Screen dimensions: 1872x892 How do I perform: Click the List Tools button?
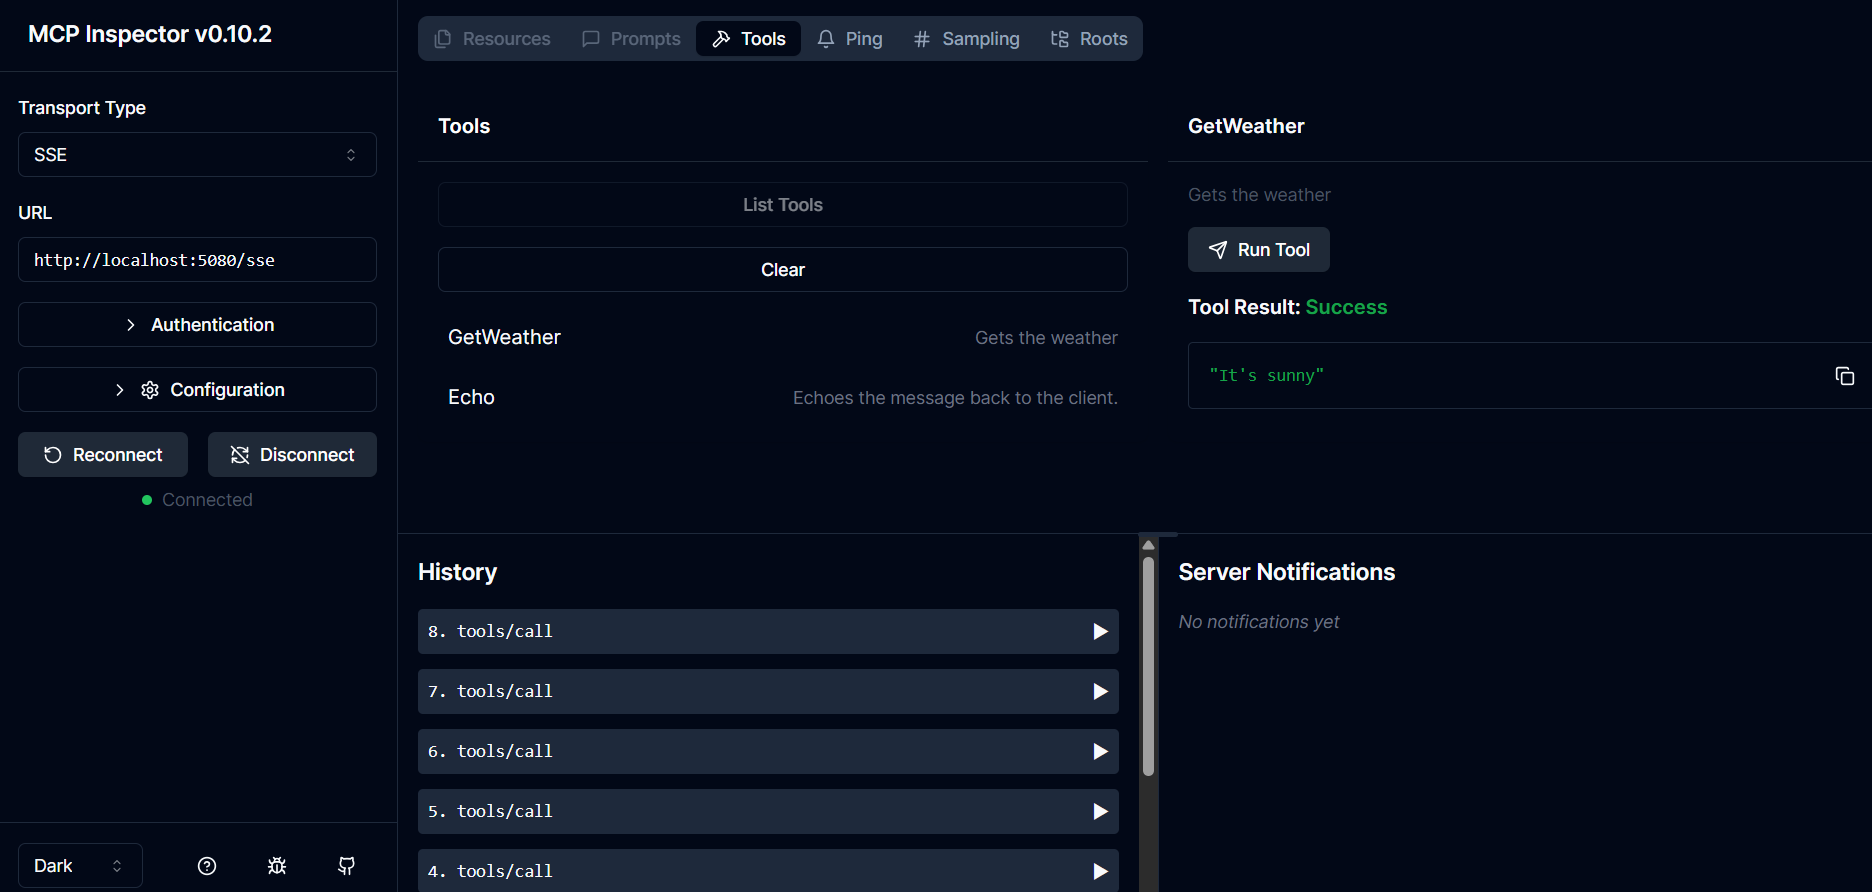point(783,205)
